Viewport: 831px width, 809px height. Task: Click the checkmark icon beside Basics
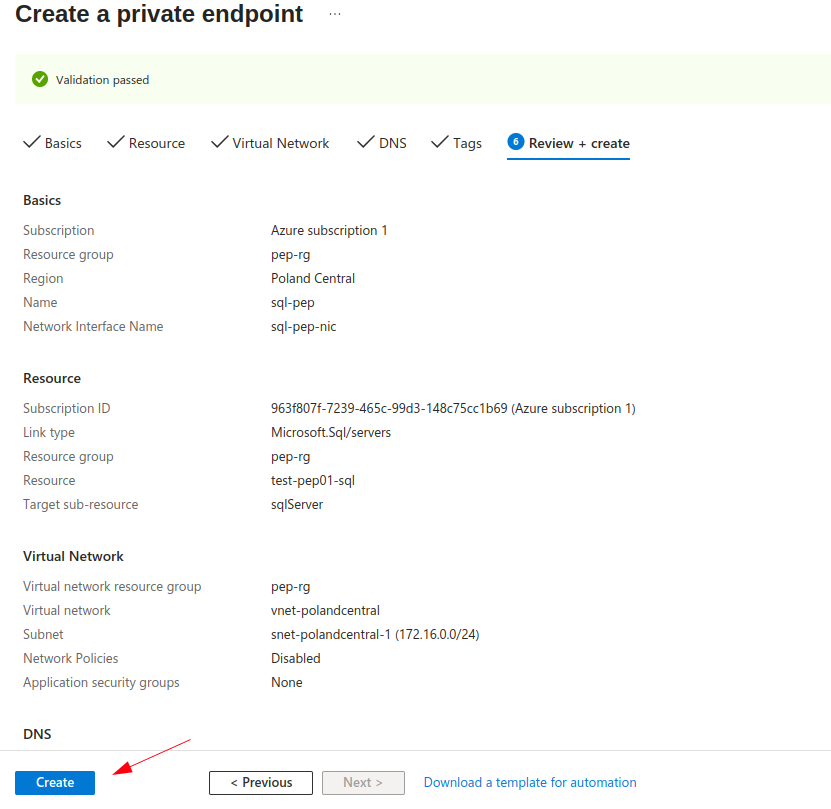click(x=31, y=142)
